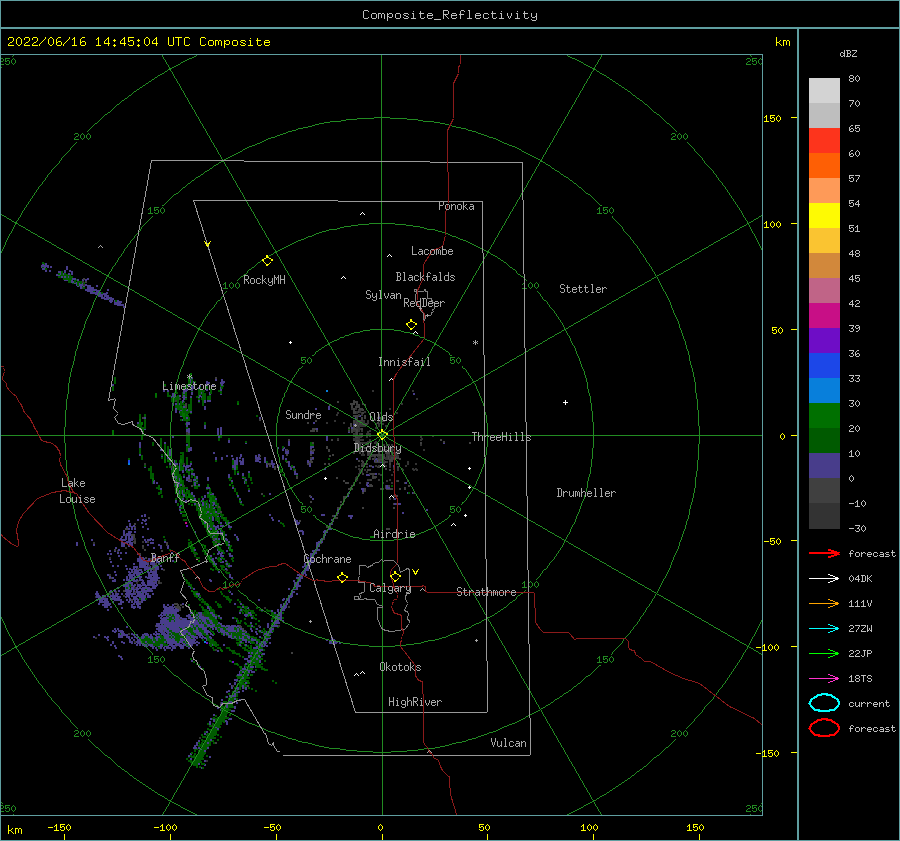Viewport: 900px width, 841px height.
Task: Click the yellow diamond marker near RedDeer
Action: (411, 324)
